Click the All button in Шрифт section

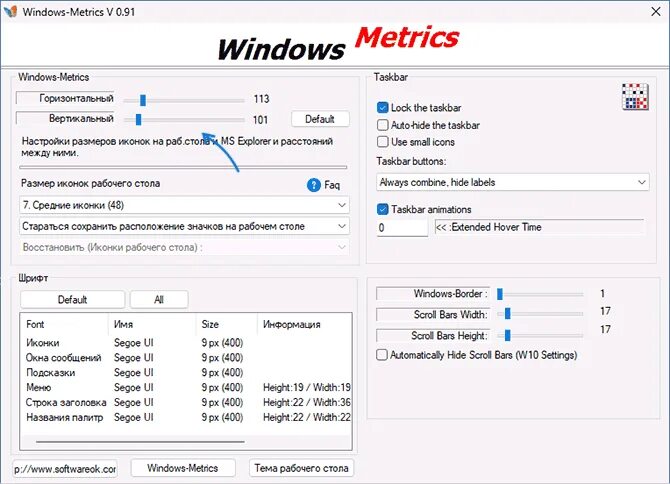point(159,299)
